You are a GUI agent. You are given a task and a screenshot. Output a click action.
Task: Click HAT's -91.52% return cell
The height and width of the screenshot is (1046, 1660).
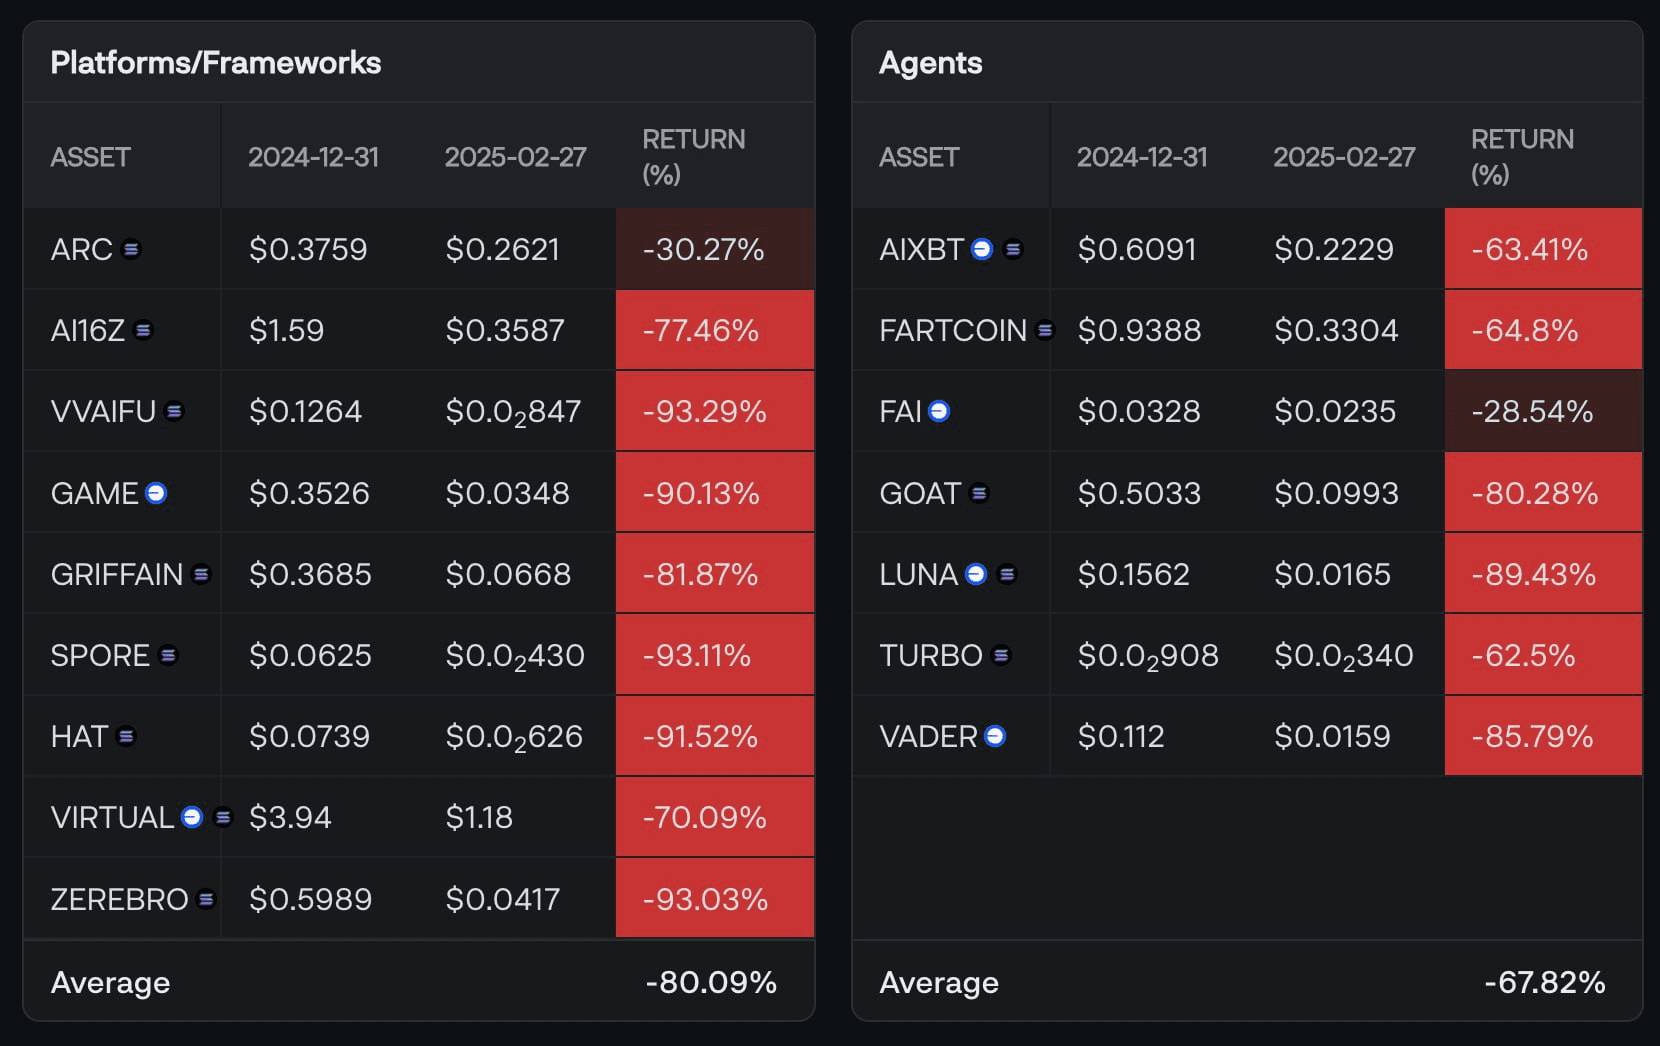pos(715,736)
